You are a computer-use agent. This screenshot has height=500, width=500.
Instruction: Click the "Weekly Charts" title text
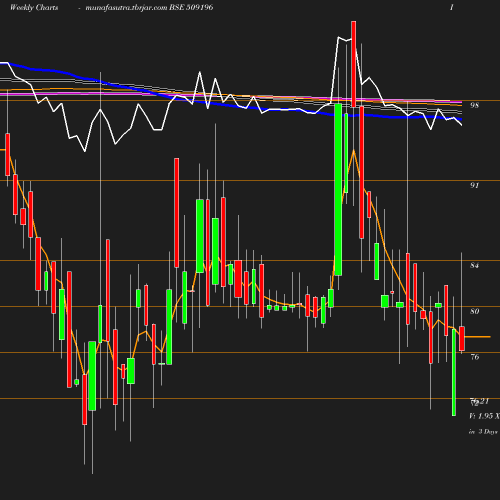point(34,7)
